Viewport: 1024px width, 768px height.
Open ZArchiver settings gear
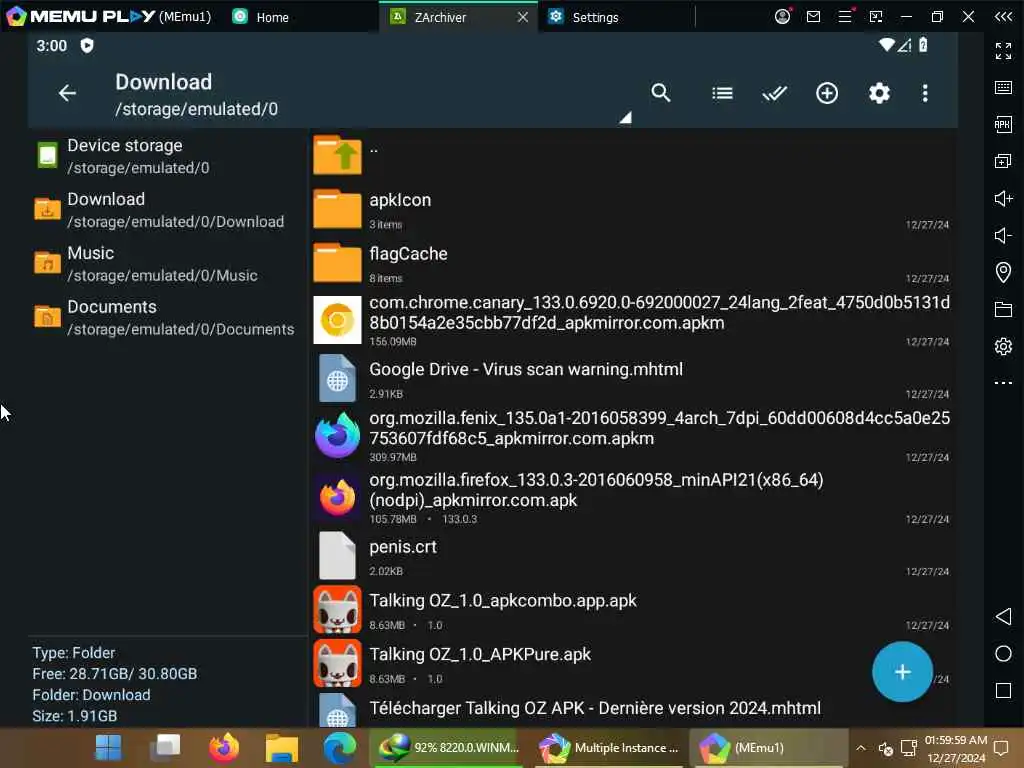(x=879, y=93)
